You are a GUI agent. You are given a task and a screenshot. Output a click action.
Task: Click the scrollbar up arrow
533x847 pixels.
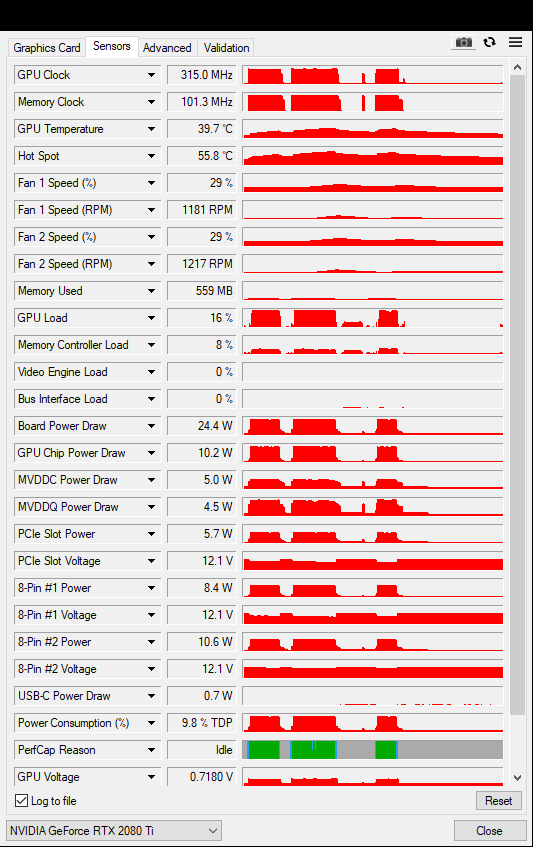coord(517,68)
